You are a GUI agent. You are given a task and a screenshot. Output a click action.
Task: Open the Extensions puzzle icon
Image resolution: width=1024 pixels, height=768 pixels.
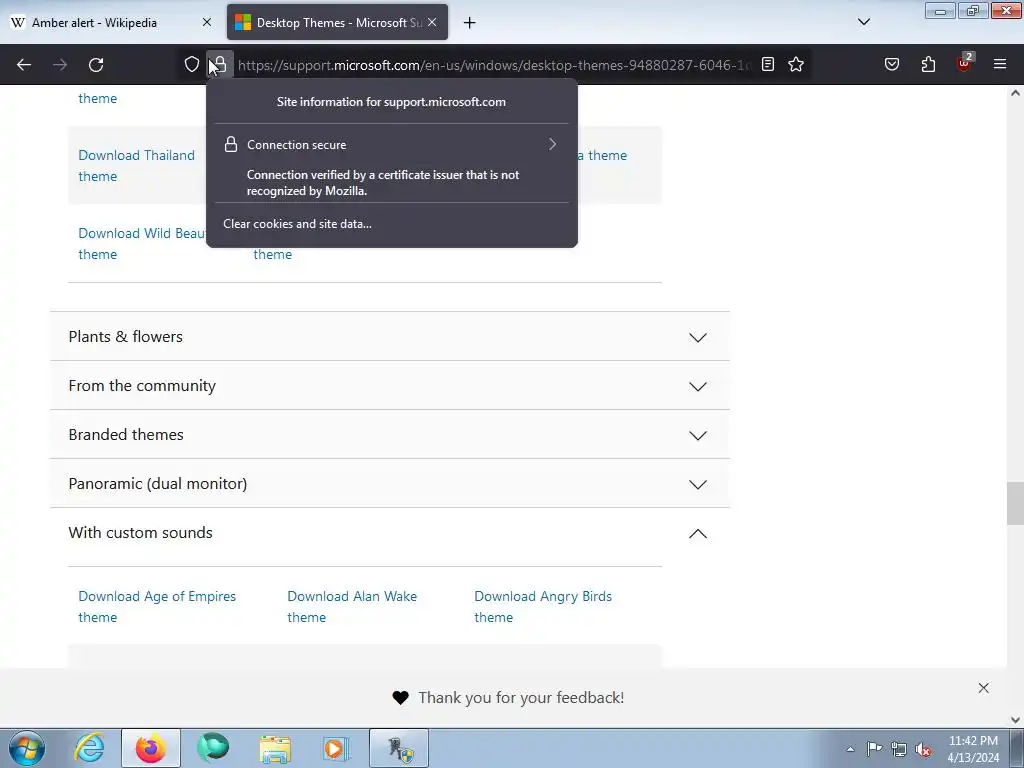point(928,64)
